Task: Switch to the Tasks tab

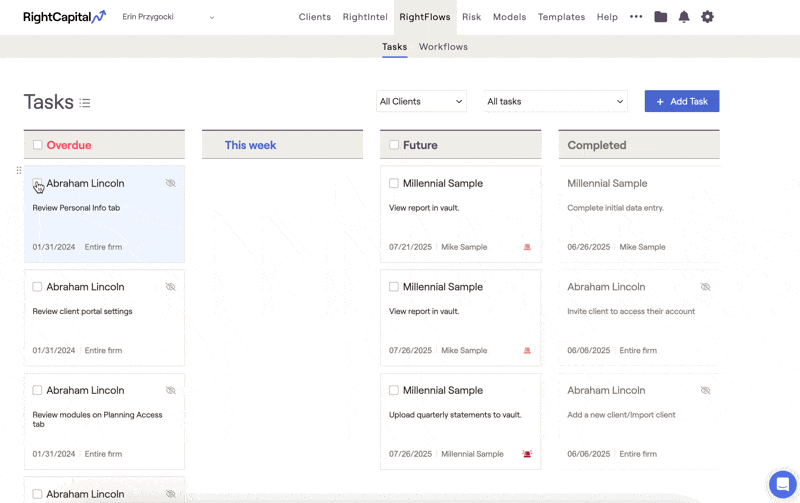Action: [394, 47]
